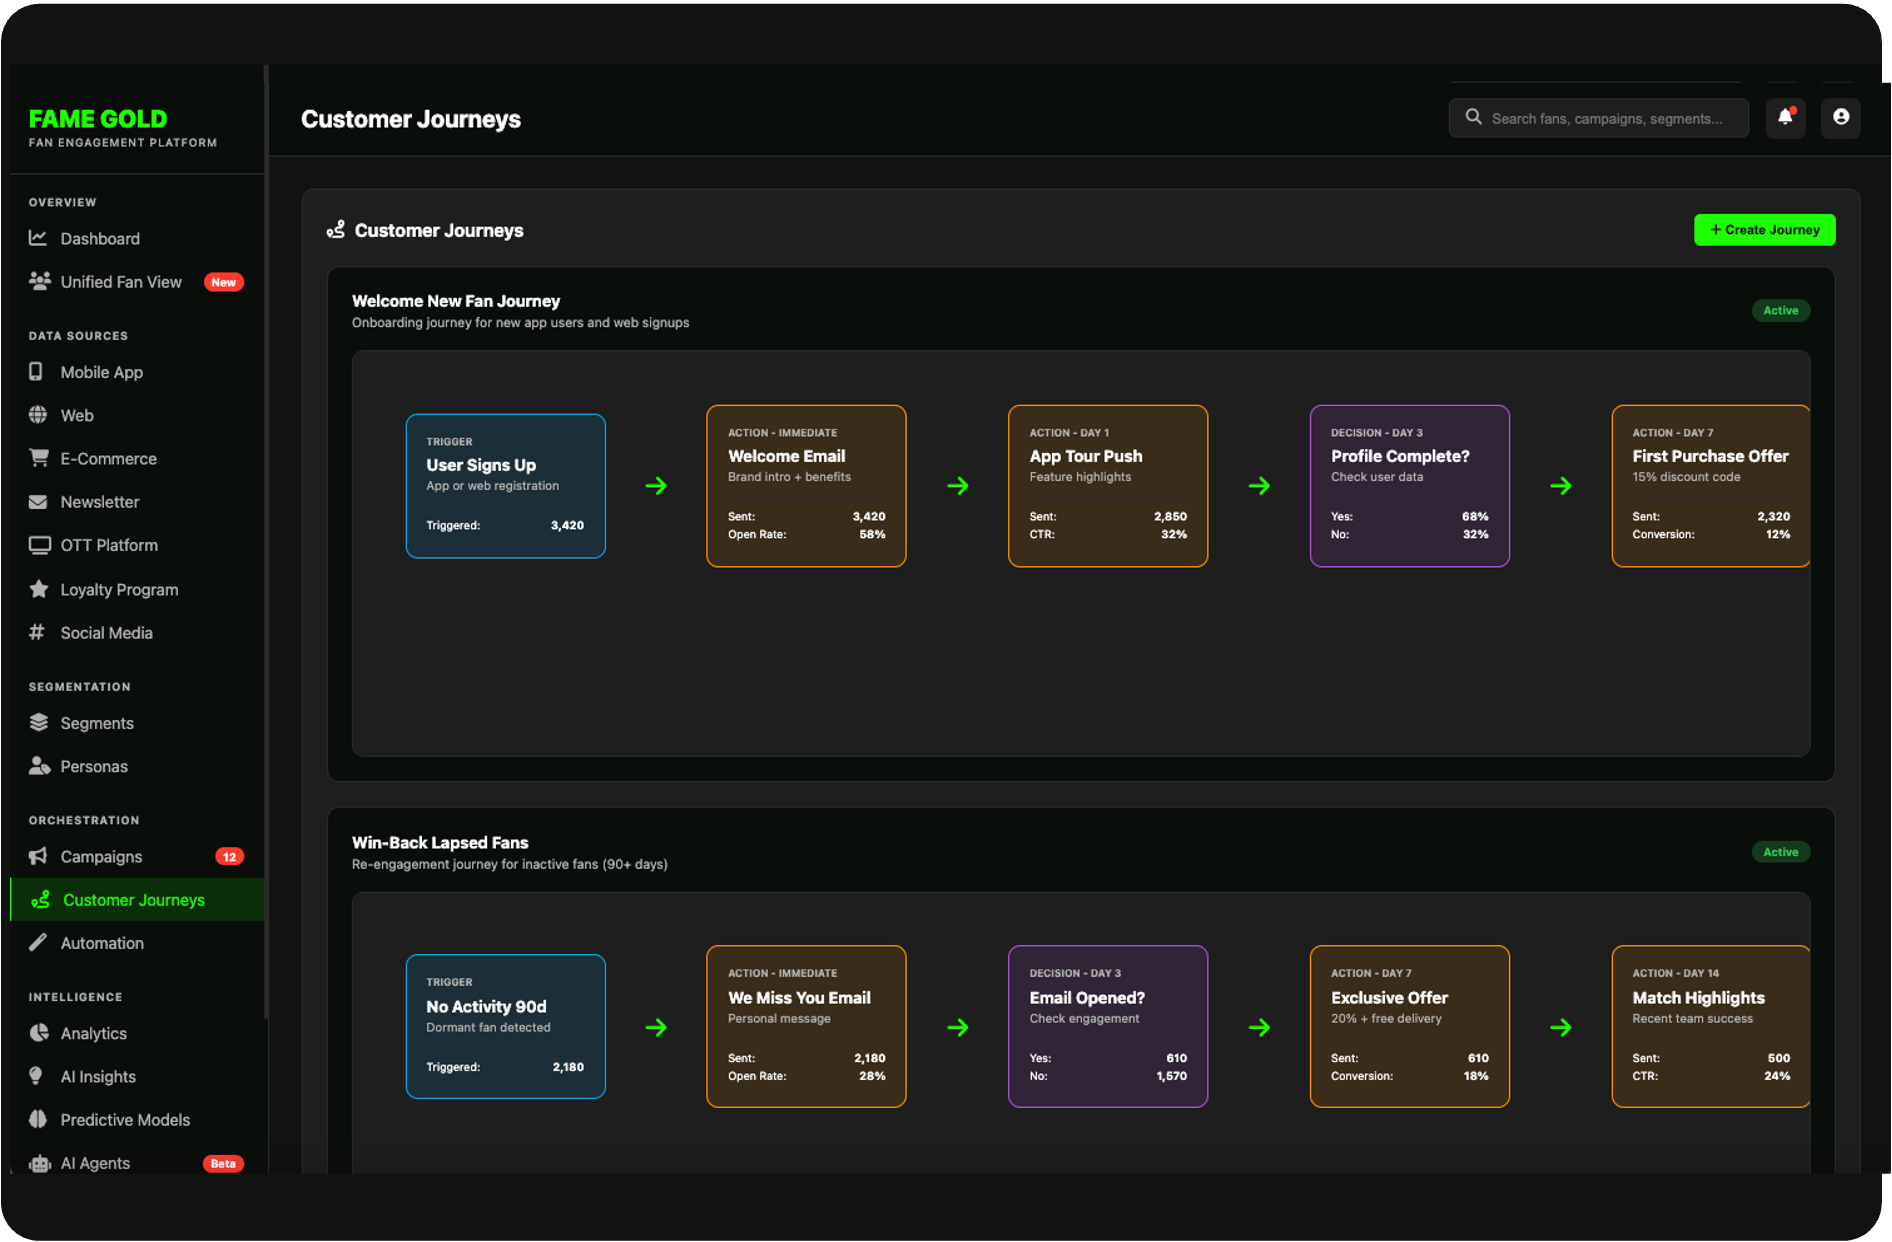Click the red New badge on Unified Fan View

pos(224,282)
